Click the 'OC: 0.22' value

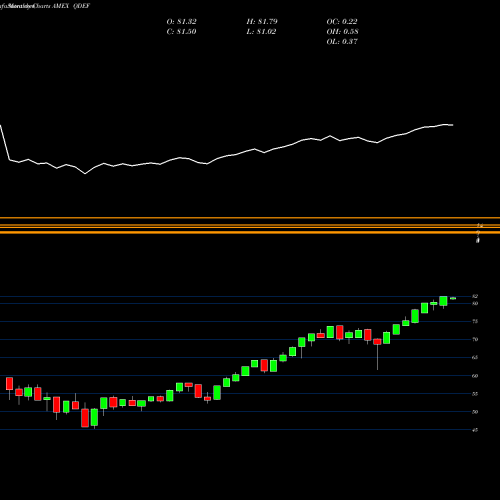(x=342, y=22)
